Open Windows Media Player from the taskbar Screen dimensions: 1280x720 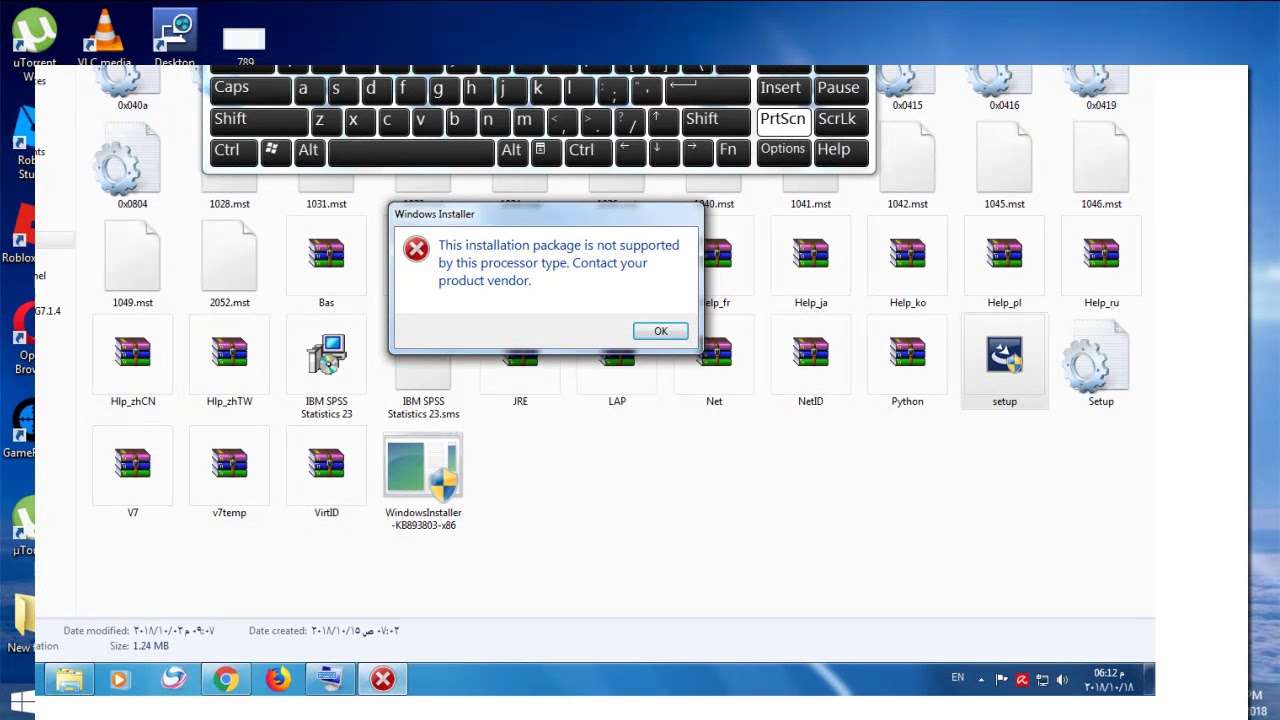point(119,680)
